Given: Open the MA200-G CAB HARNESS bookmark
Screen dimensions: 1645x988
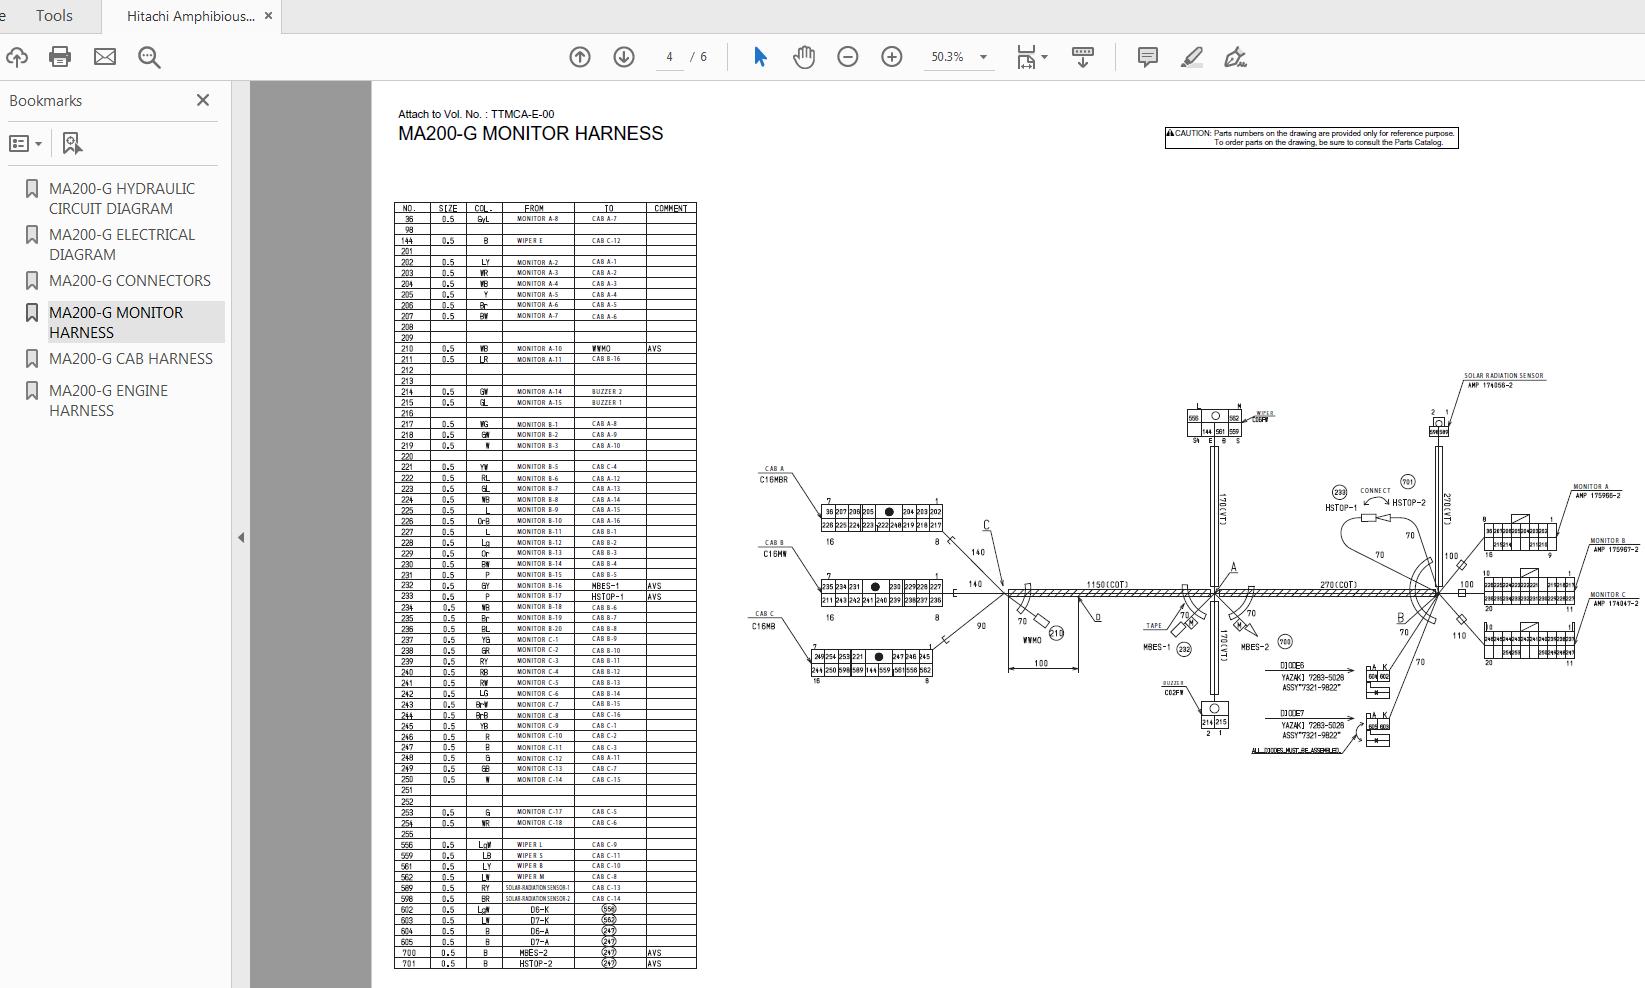Looking at the screenshot, I should tap(130, 358).
